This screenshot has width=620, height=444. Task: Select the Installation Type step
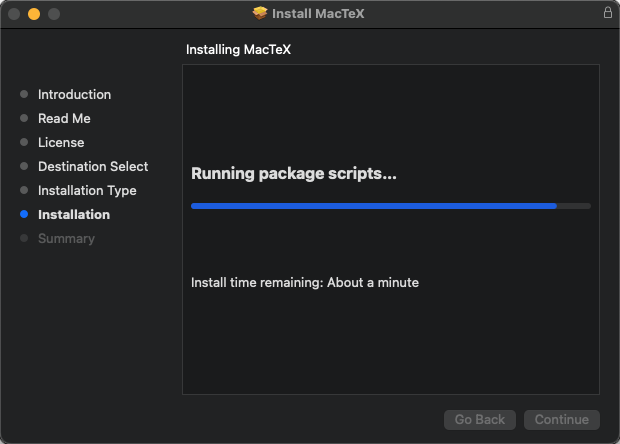(x=87, y=191)
